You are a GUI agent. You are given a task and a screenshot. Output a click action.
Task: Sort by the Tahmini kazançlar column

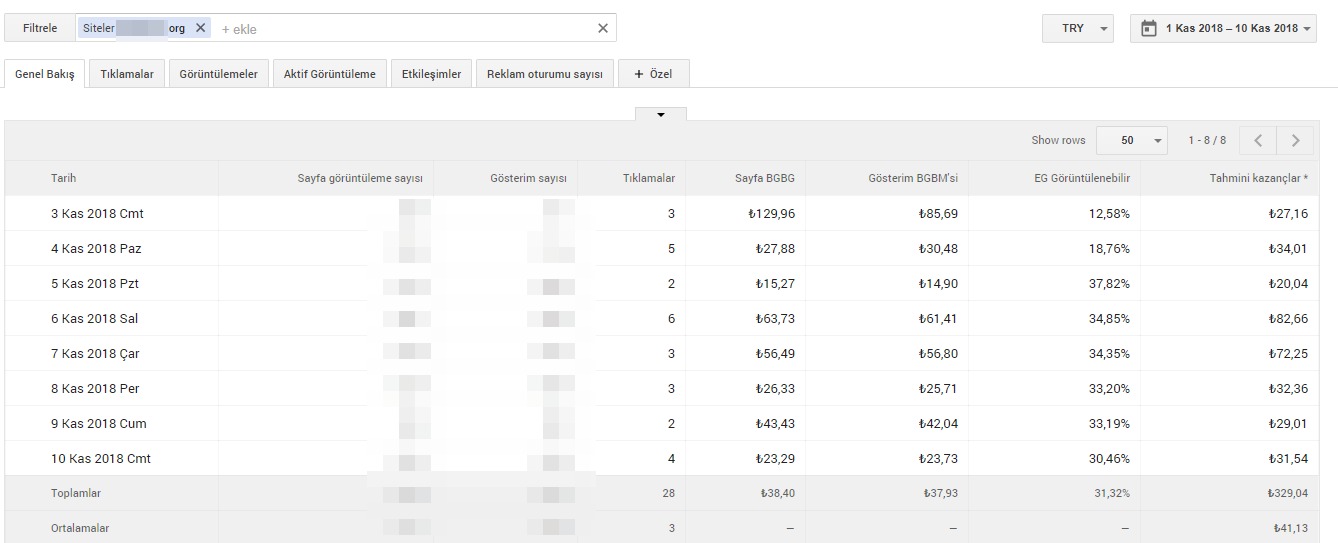1258,178
